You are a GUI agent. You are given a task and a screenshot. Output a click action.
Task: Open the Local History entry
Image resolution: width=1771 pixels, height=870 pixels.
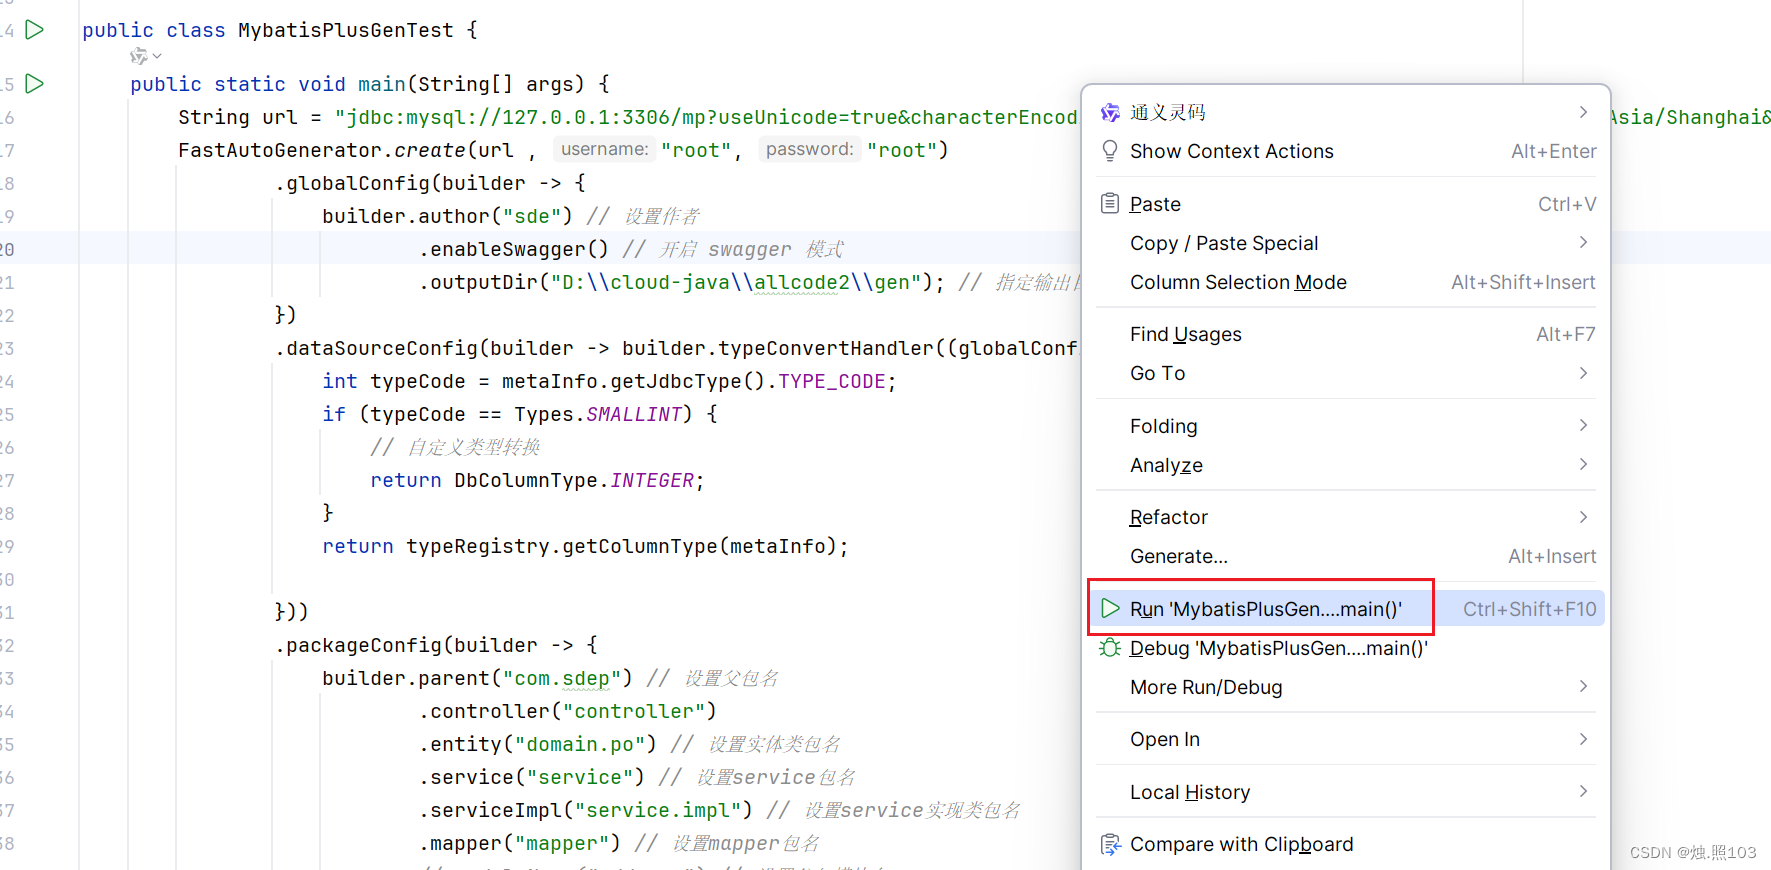coord(1346,792)
